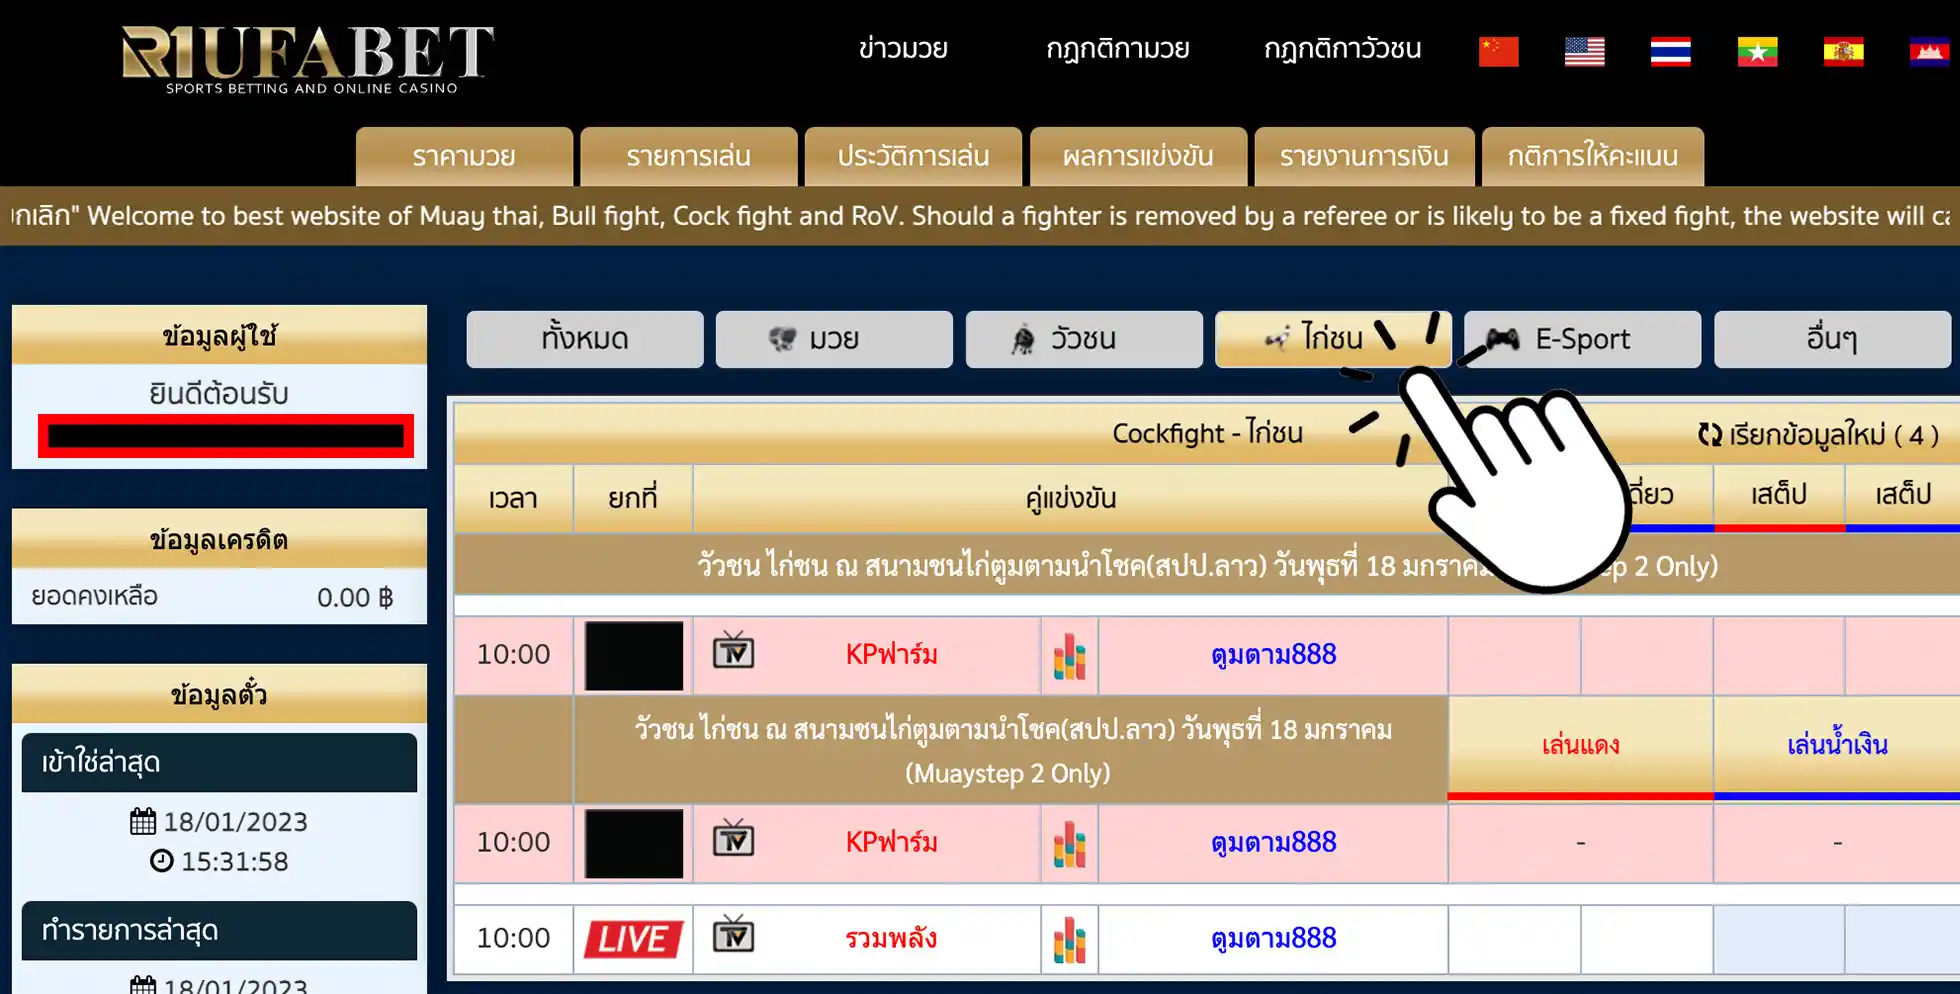Open รายงานการเงิน tab
The image size is (1960, 994).
click(x=1364, y=156)
